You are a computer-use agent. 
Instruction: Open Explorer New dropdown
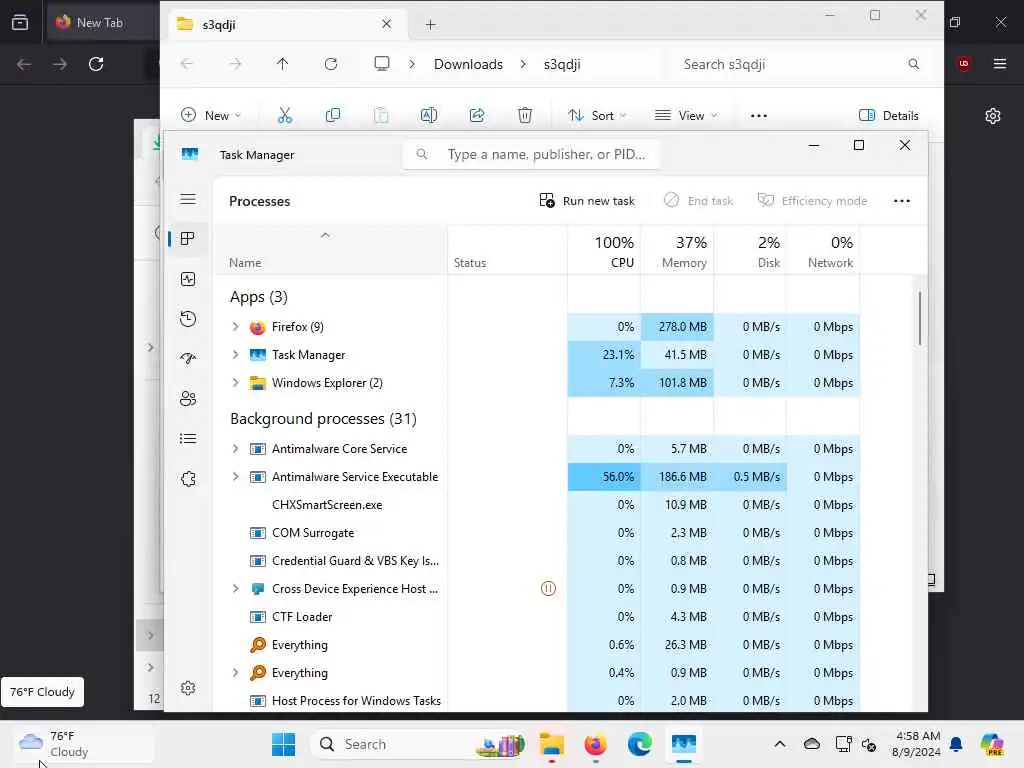(211, 116)
